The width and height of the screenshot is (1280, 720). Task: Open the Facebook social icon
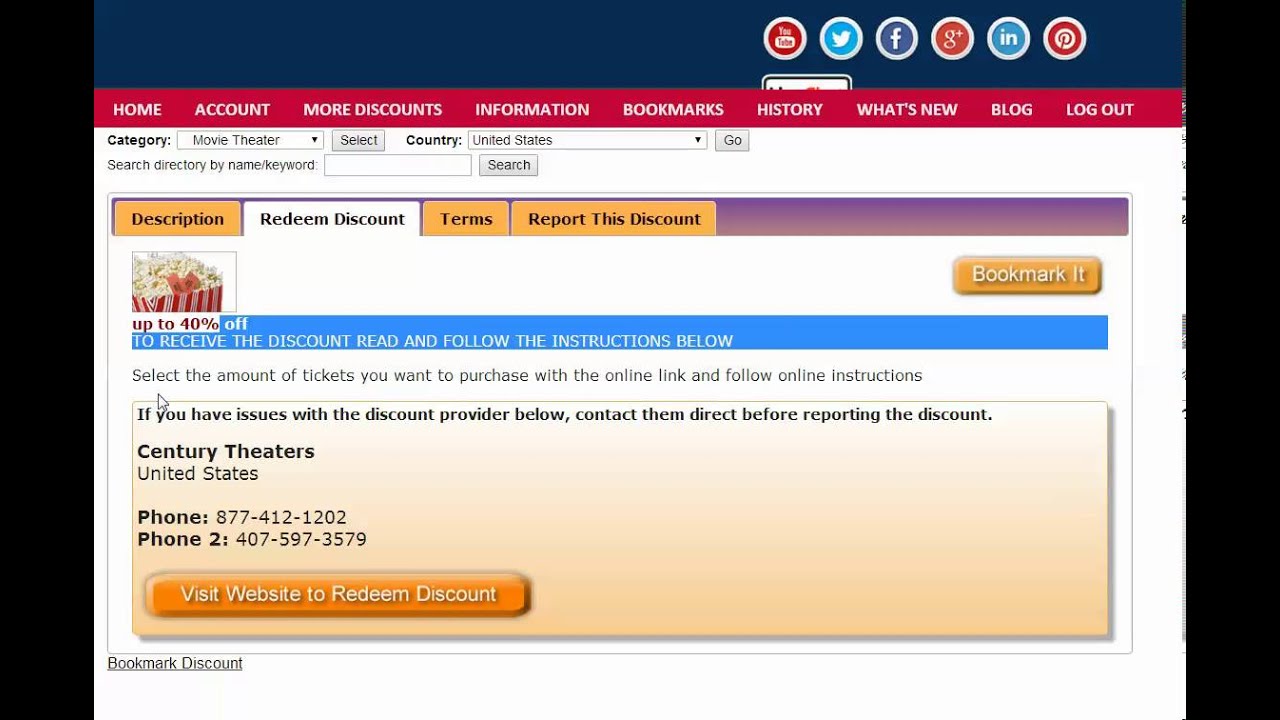click(897, 39)
